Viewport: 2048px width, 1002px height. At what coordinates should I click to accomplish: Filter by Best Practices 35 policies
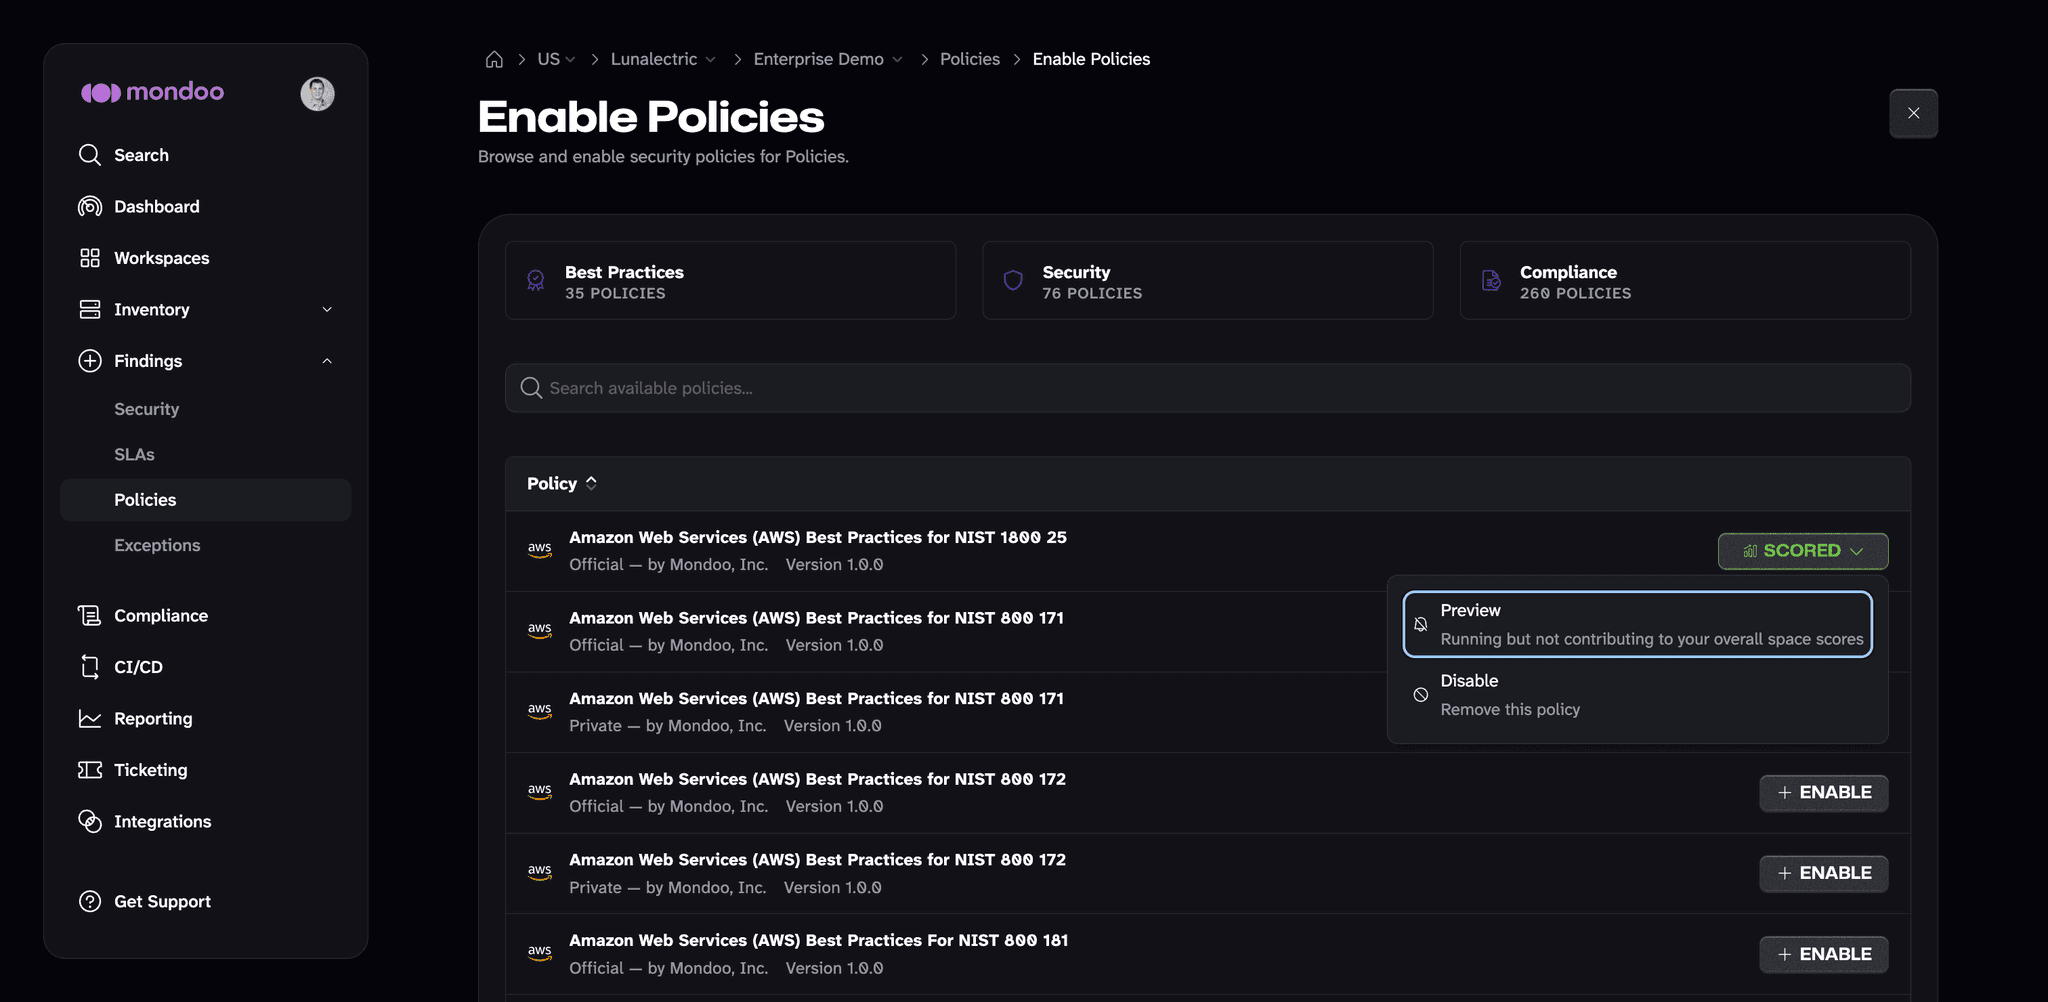point(730,280)
